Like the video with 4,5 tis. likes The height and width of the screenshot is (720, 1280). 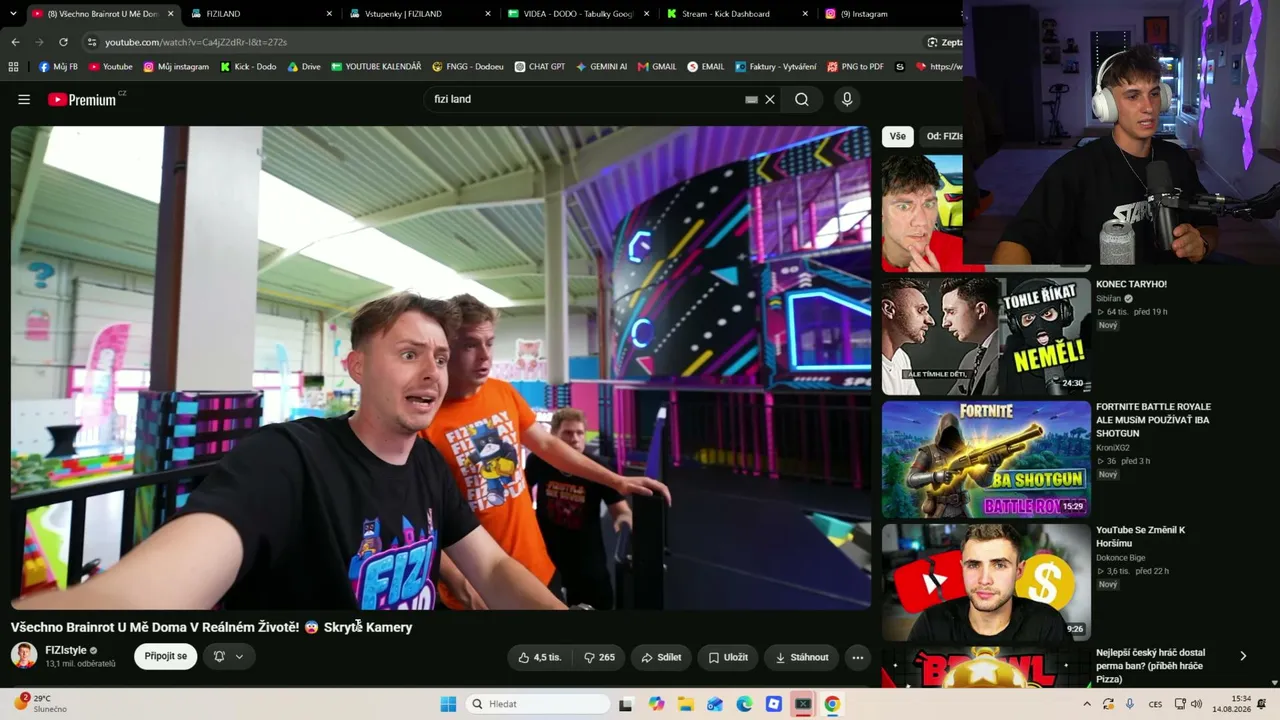tap(540, 657)
